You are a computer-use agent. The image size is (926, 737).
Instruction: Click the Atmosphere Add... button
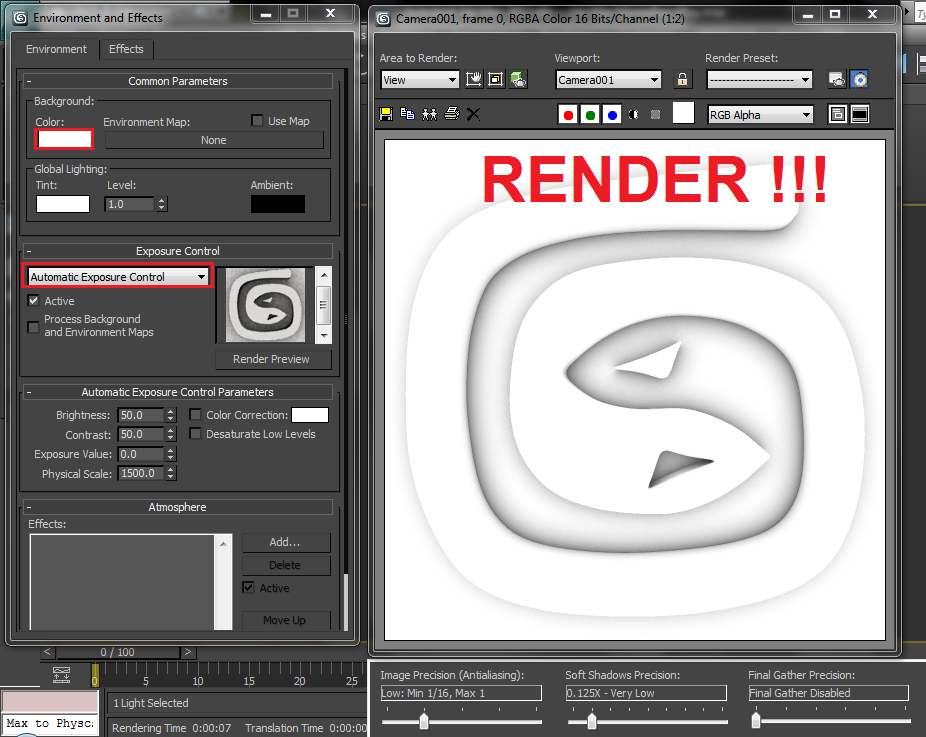pos(286,542)
